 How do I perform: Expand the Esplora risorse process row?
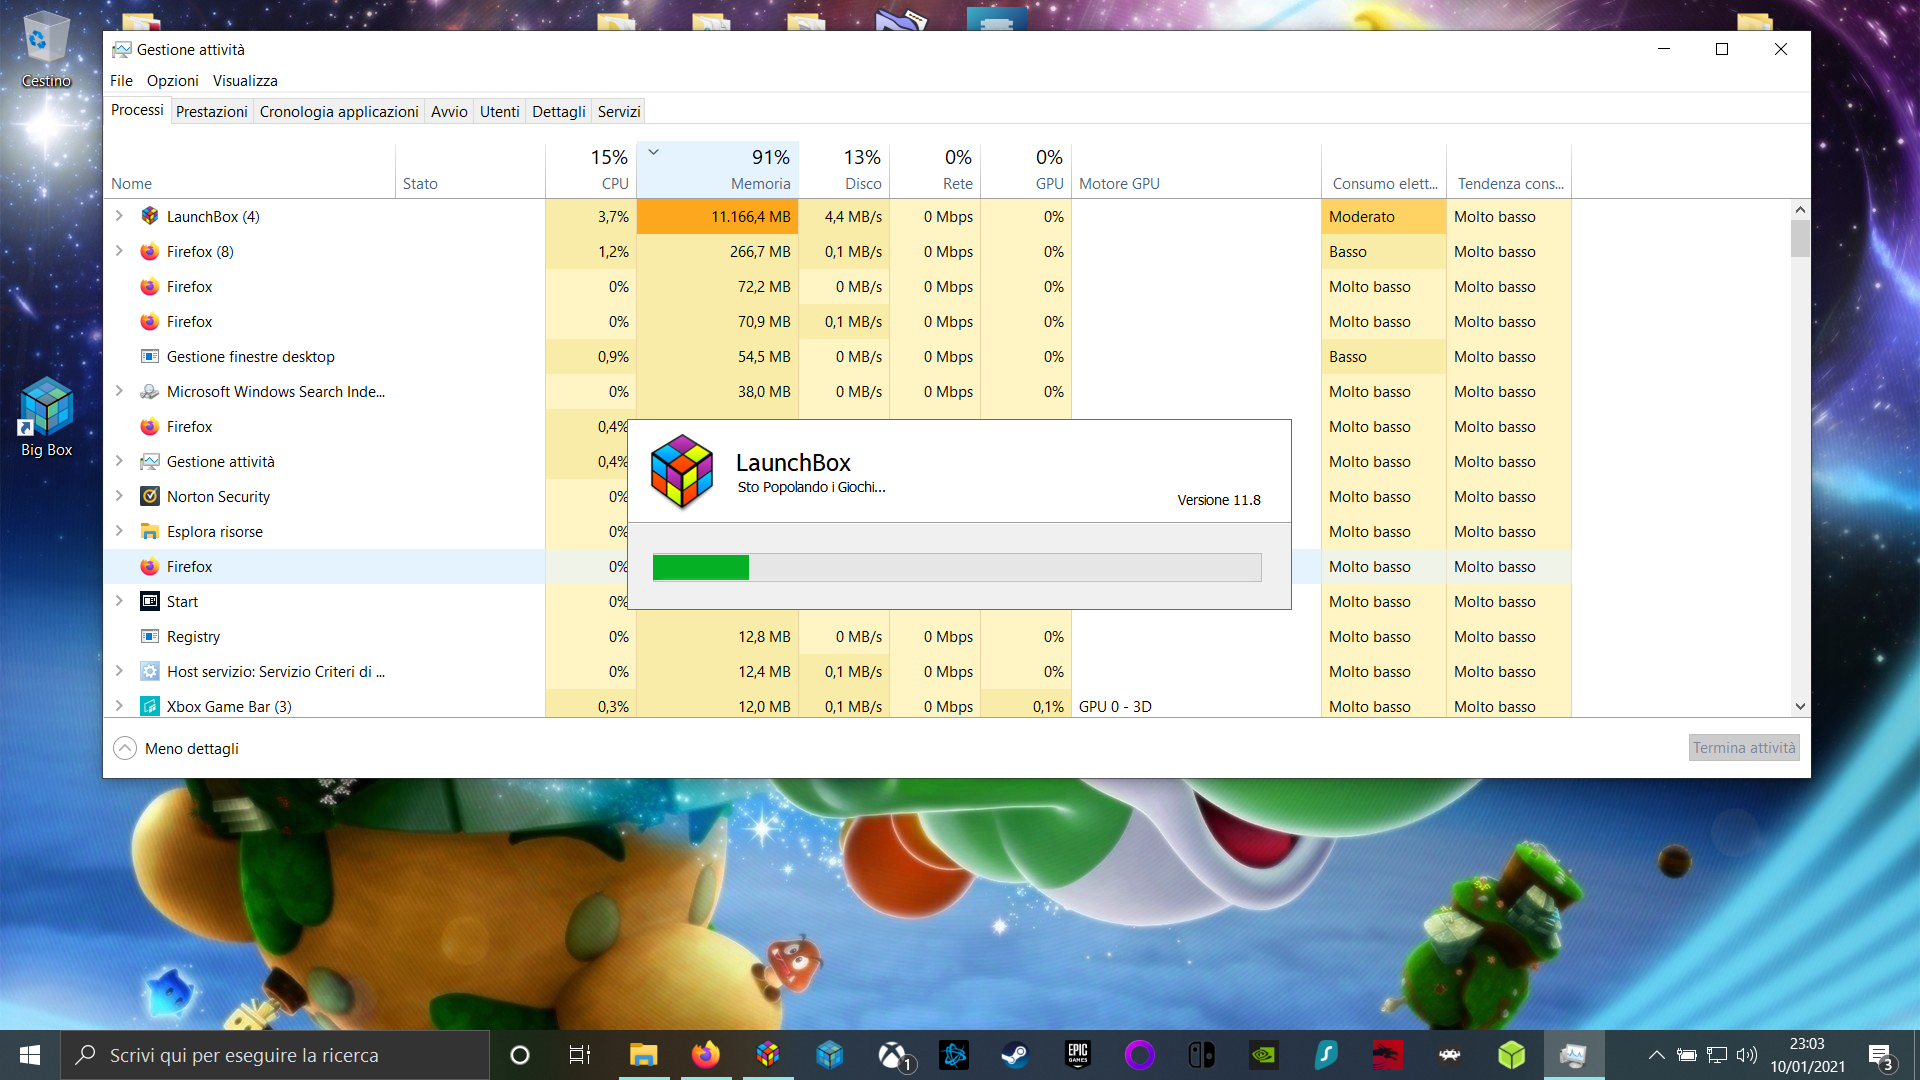click(x=119, y=531)
